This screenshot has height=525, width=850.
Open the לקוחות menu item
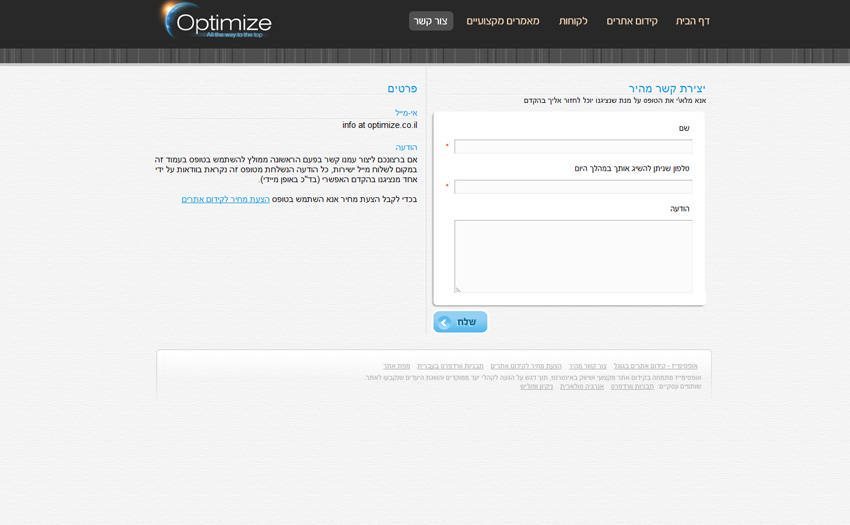point(573,21)
